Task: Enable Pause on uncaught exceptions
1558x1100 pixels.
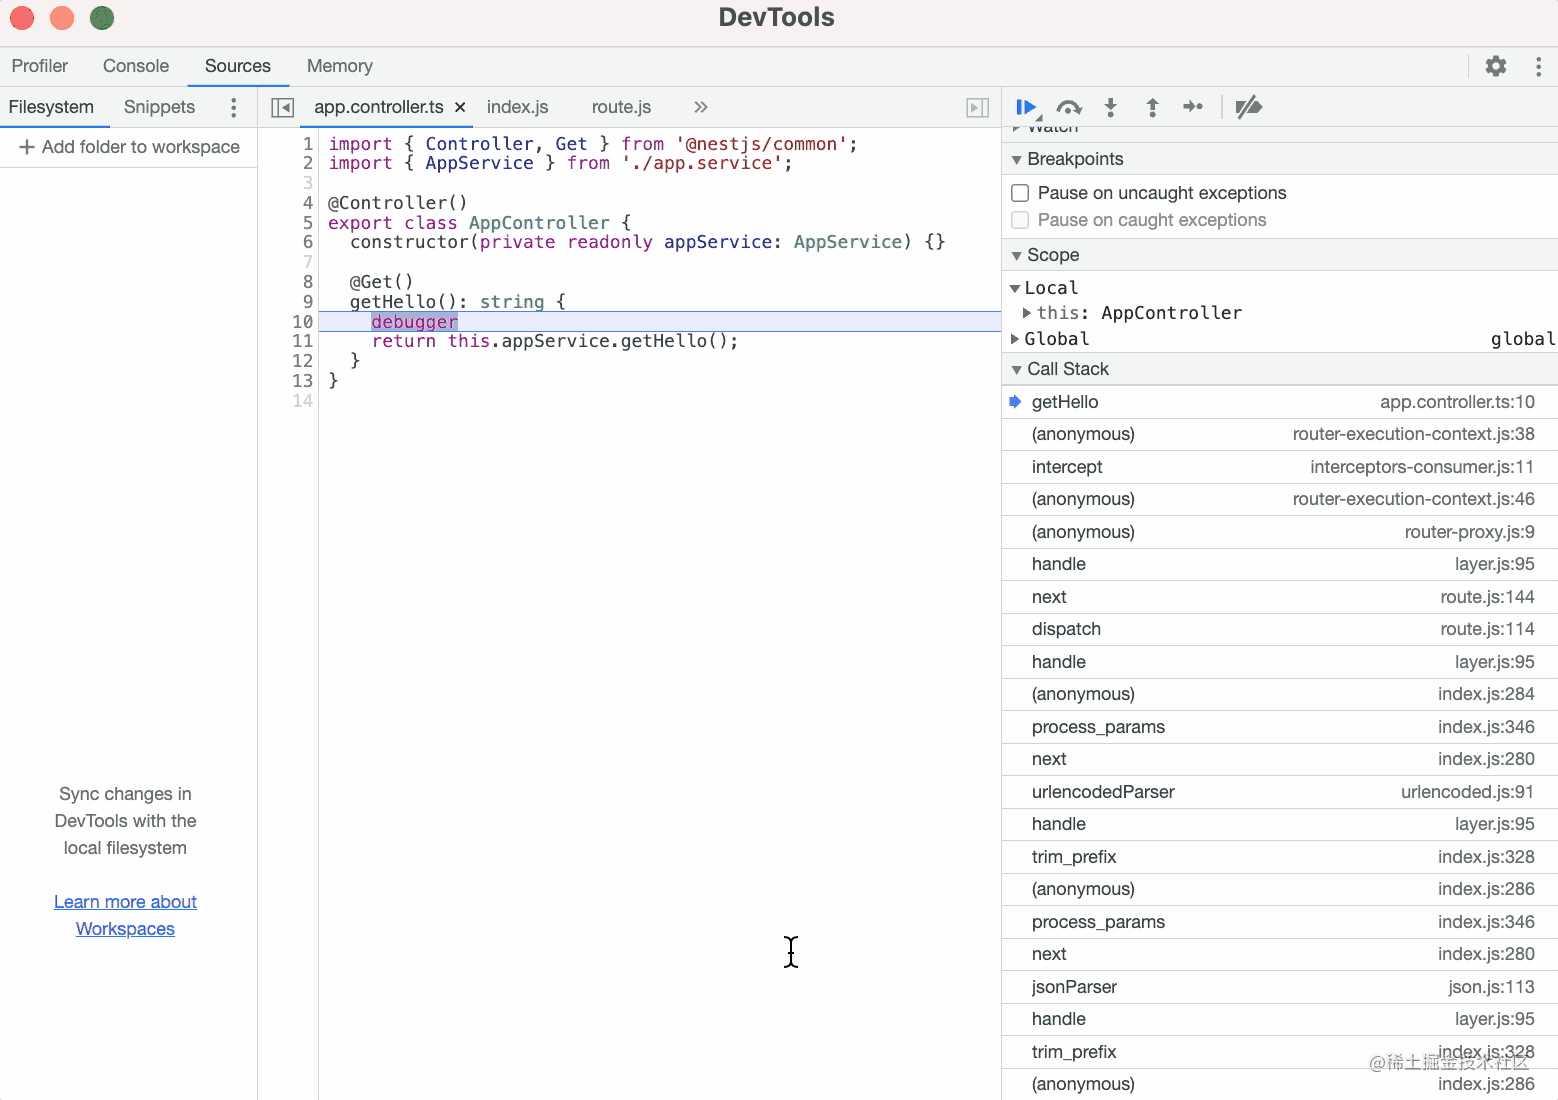Action: pyautogui.click(x=1020, y=193)
